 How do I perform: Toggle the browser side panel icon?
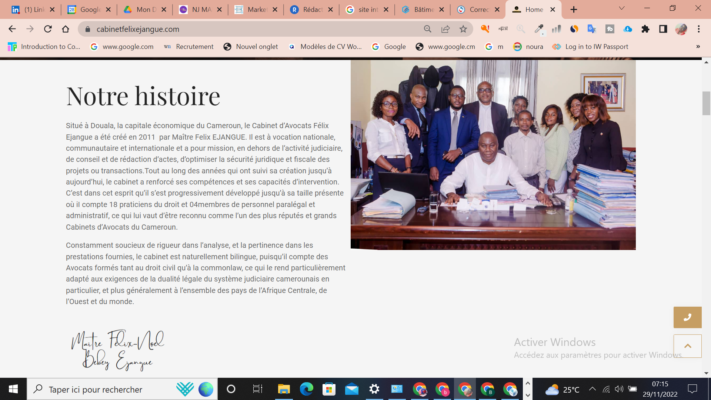coord(663,29)
